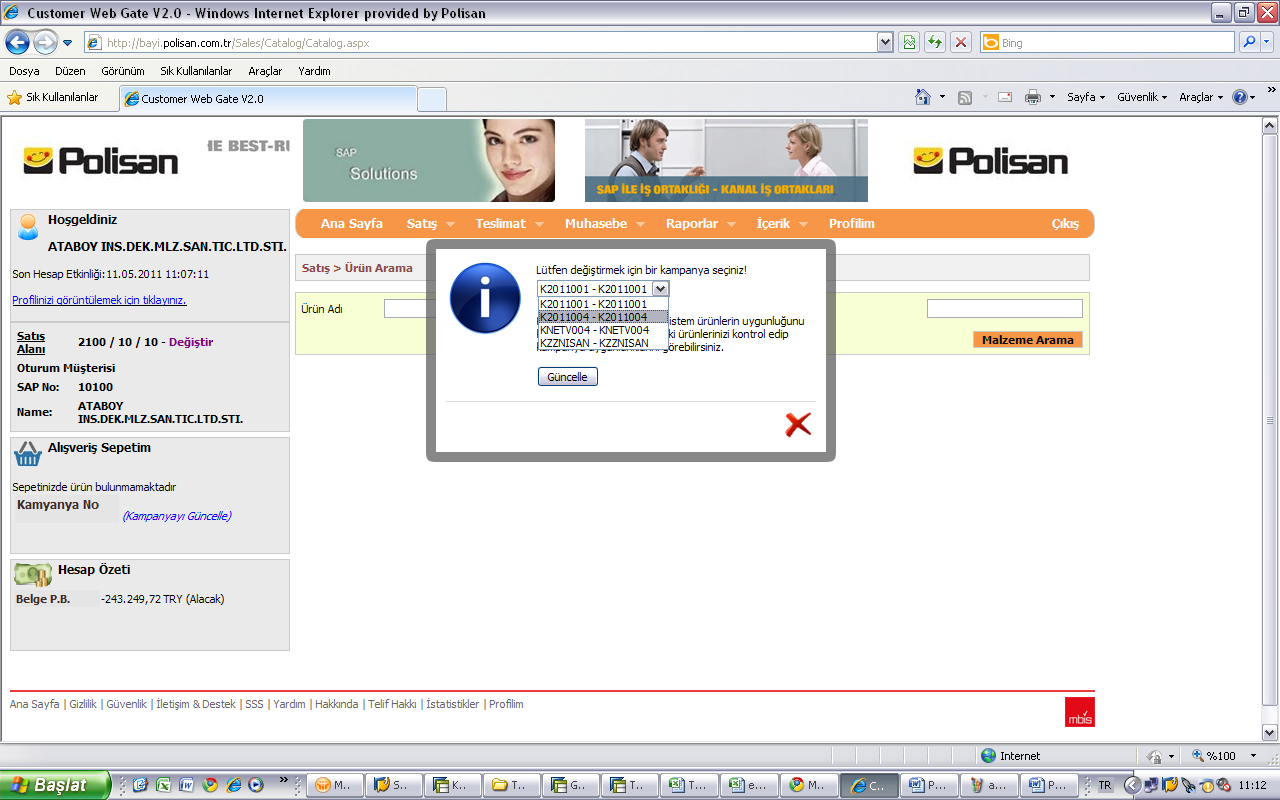Expand the Raporlar navigation menu
This screenshot has height=800, width=1280.
[701, 224]
